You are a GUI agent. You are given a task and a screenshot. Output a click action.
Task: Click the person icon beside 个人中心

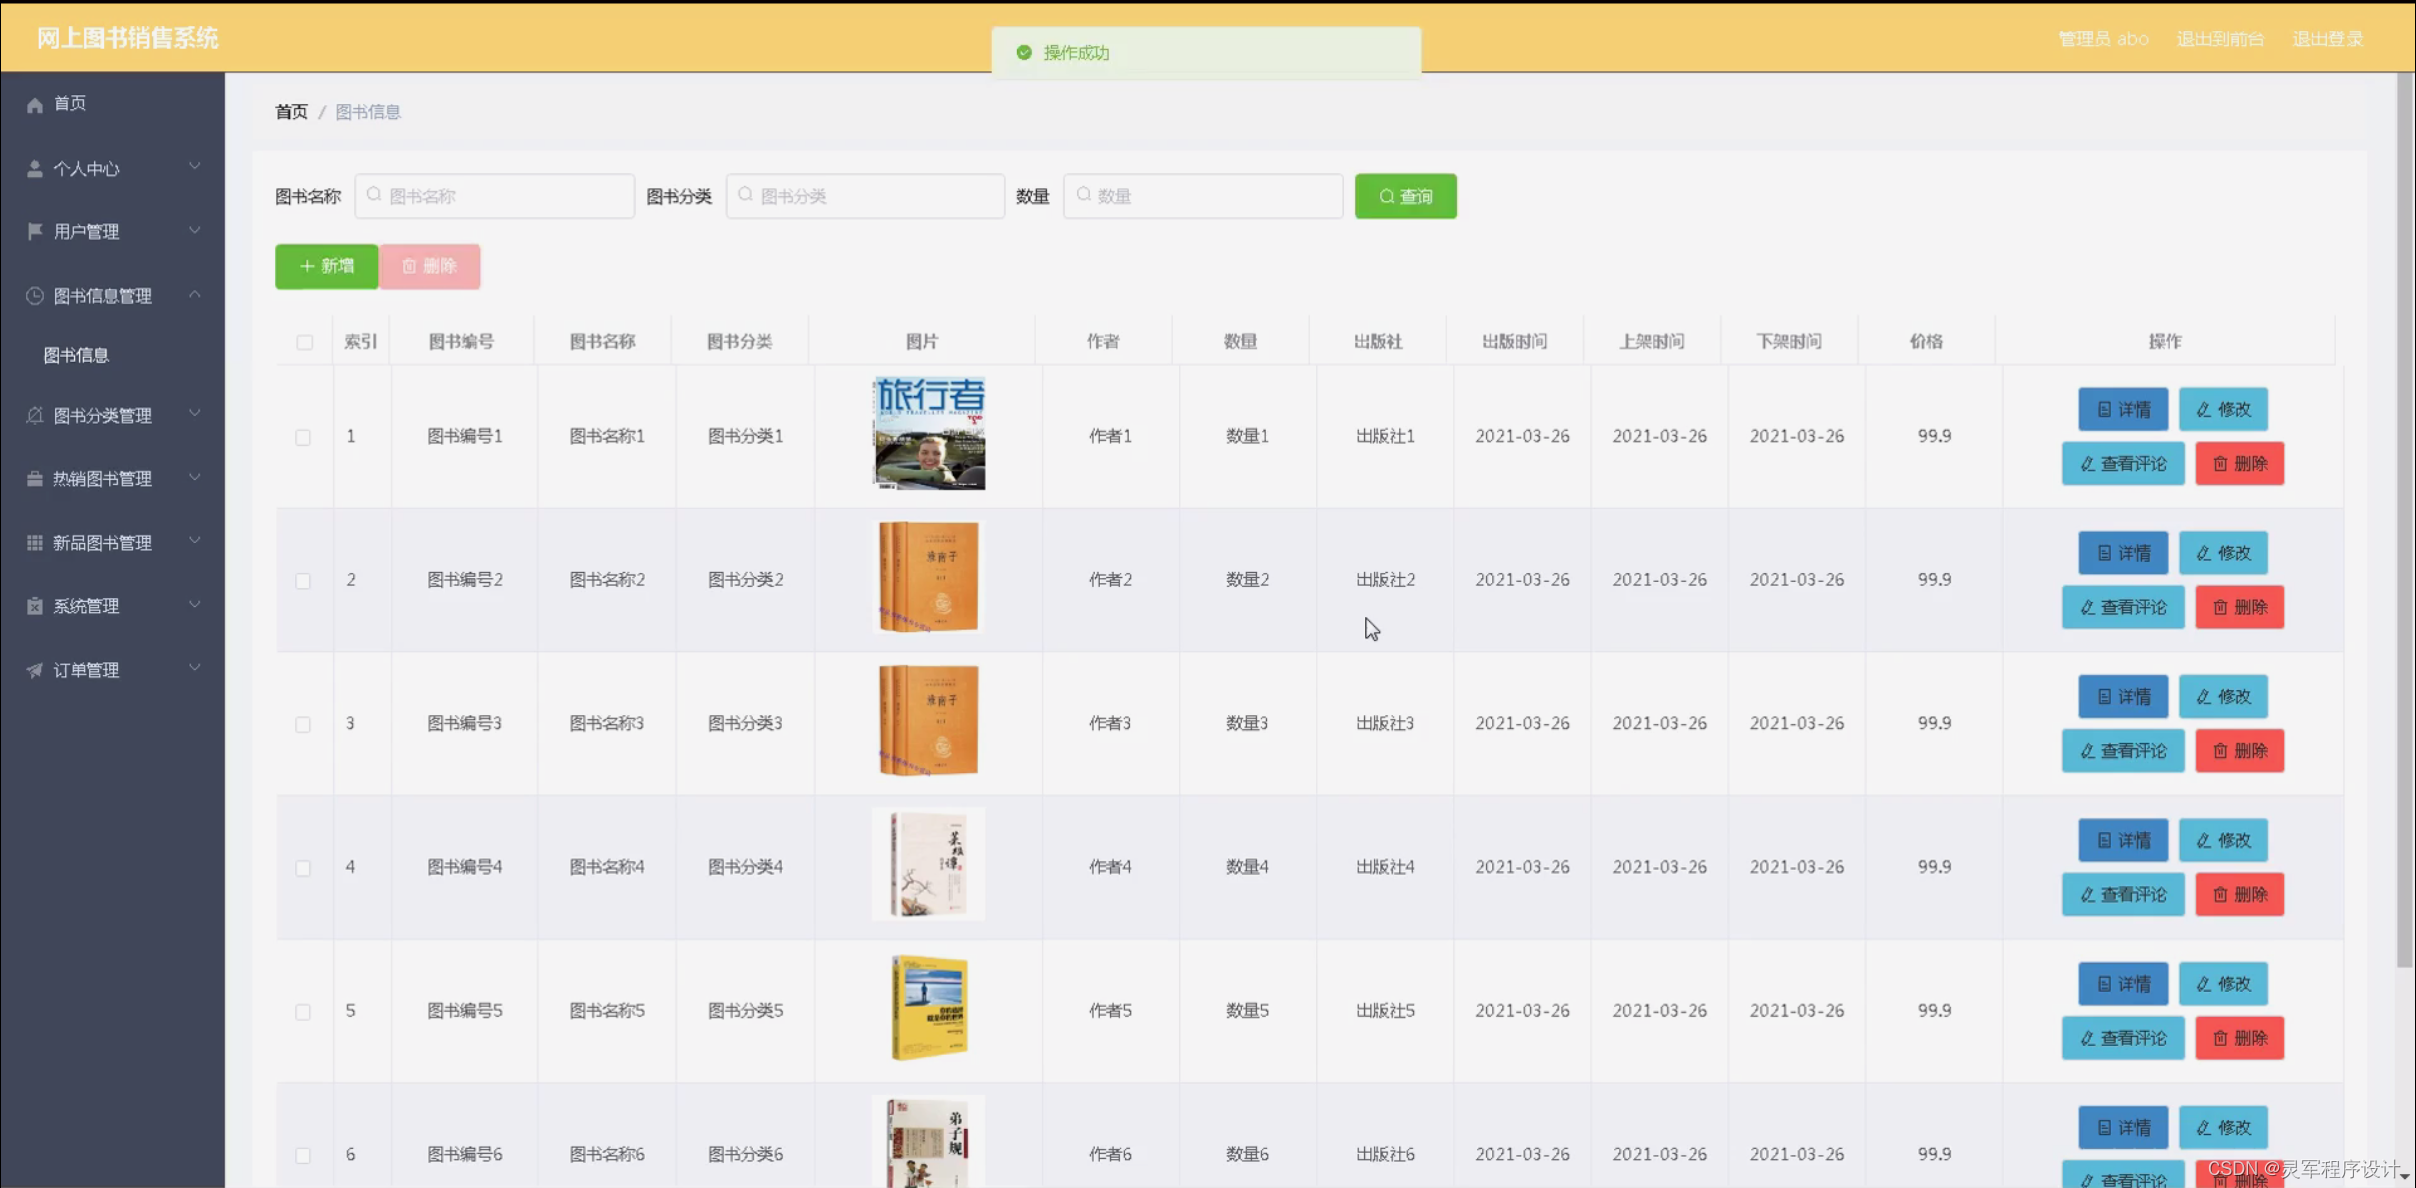(35, 168)
